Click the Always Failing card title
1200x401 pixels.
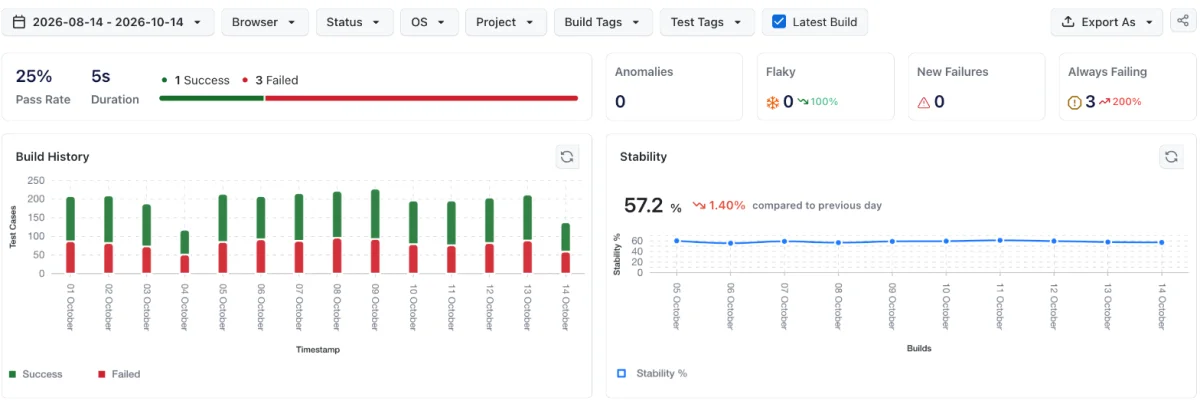click(x=1107, y=72)
